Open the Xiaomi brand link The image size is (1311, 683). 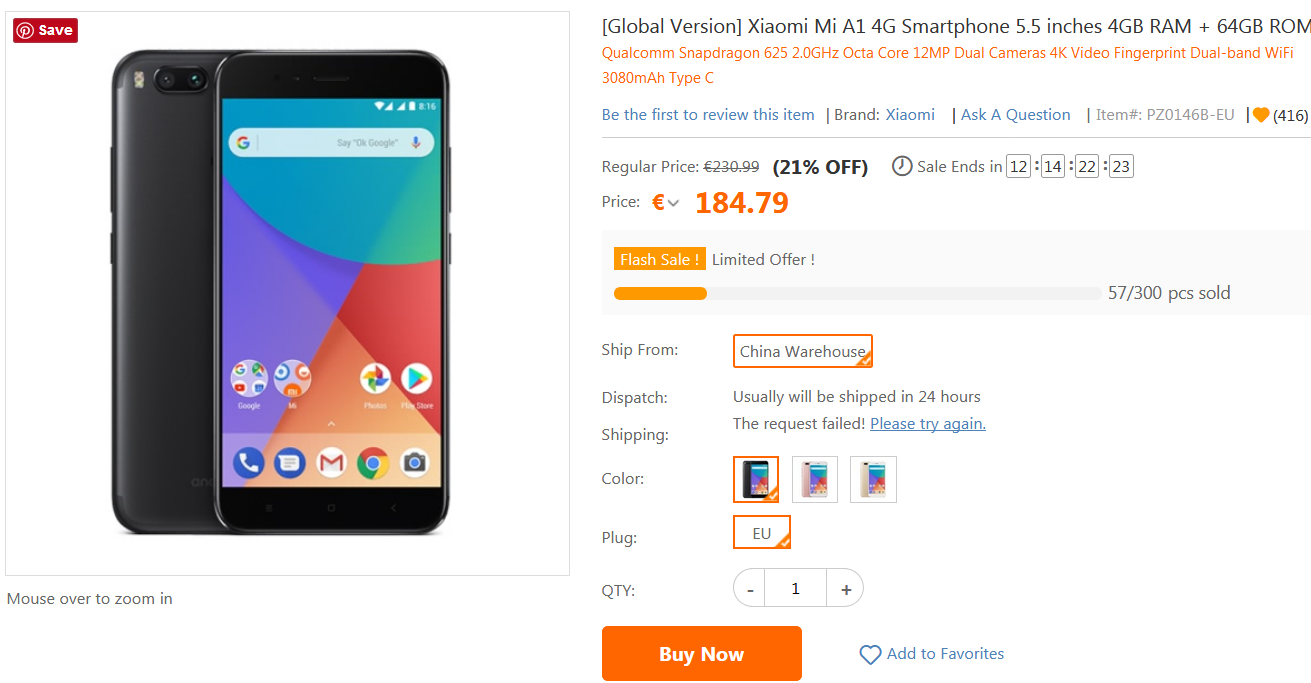910,115
